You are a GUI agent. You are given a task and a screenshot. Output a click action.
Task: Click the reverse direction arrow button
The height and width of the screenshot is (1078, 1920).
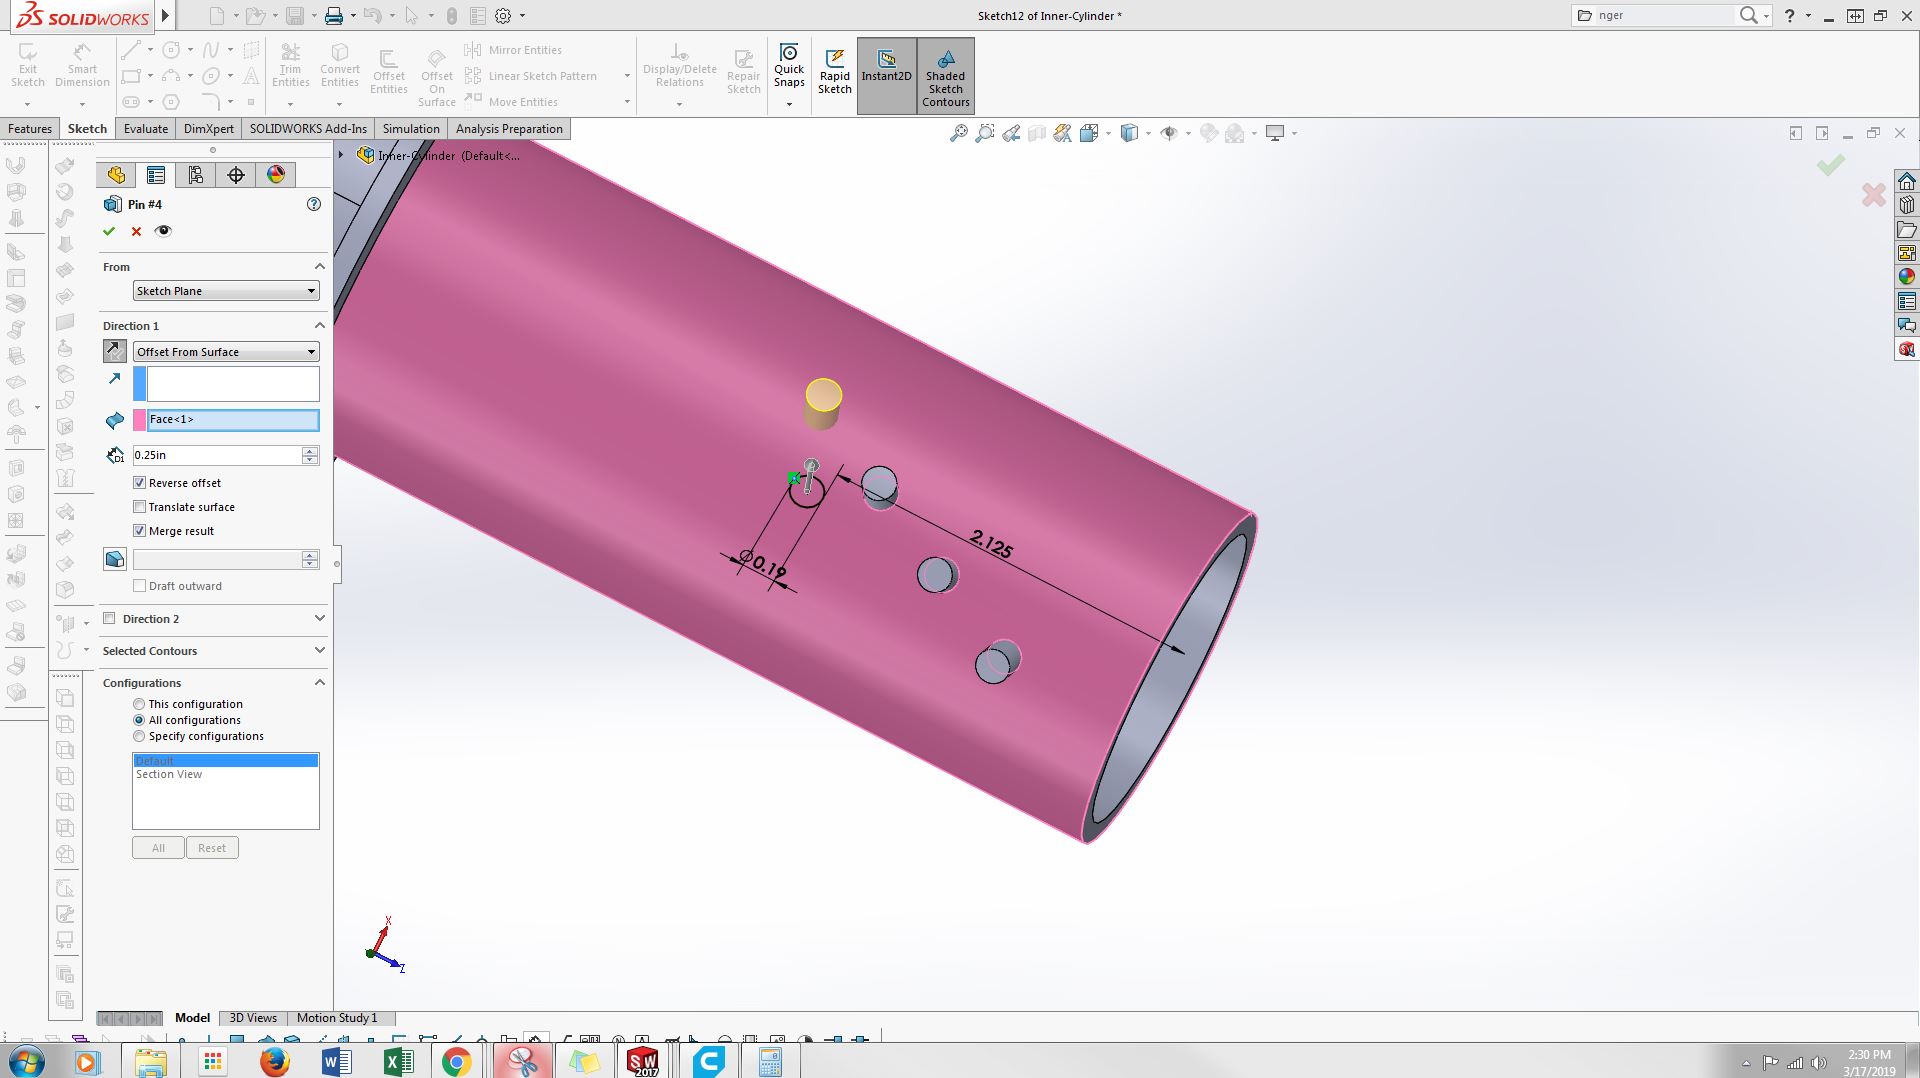115,351
